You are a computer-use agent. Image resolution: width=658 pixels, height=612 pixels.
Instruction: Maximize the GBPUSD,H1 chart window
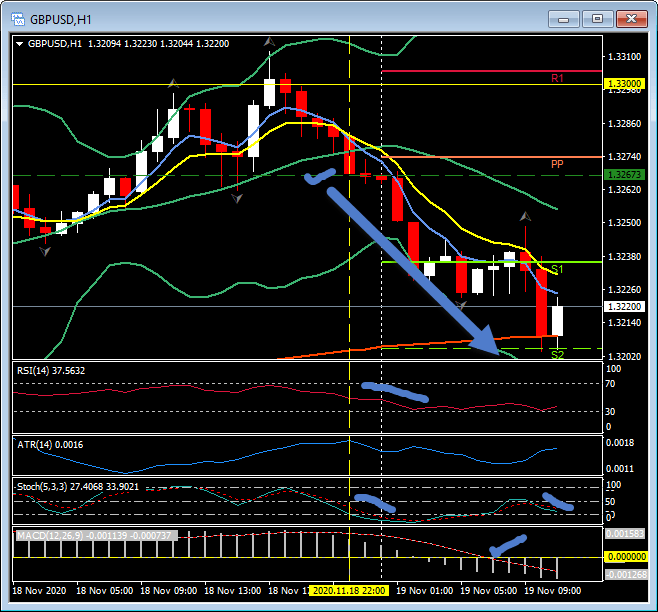(597, 19)
